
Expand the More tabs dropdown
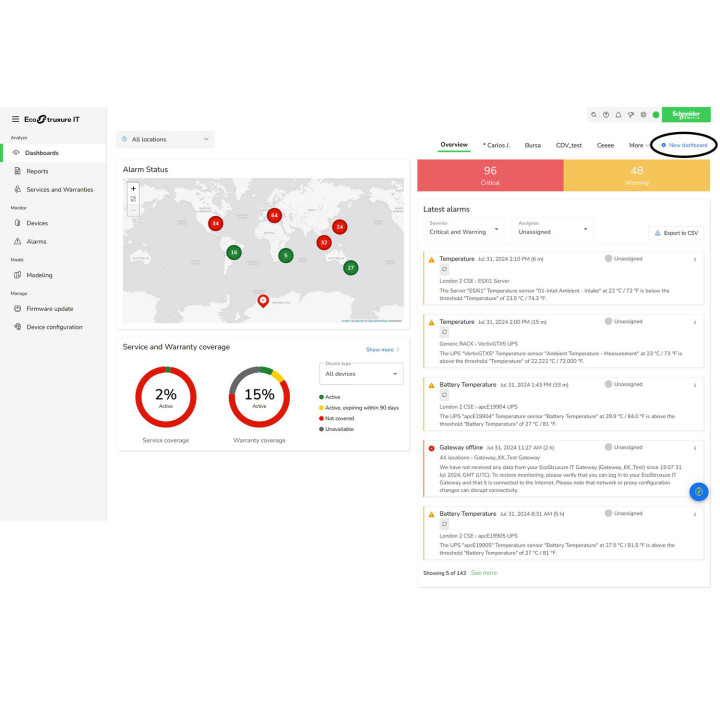pyautogui.click(x=638, y=145)
